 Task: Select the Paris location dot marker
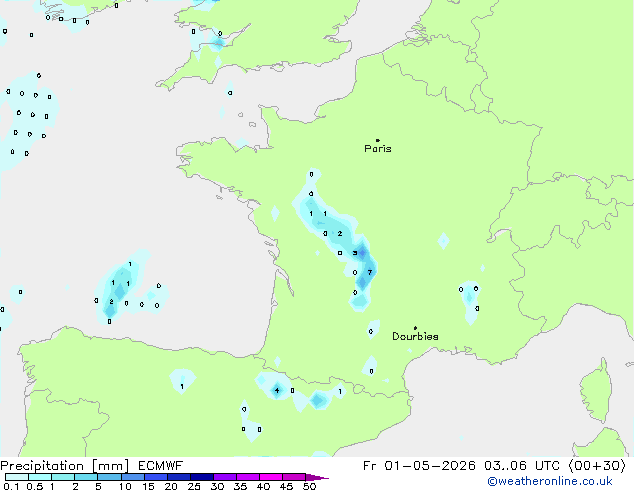click(x=378, y=140)
